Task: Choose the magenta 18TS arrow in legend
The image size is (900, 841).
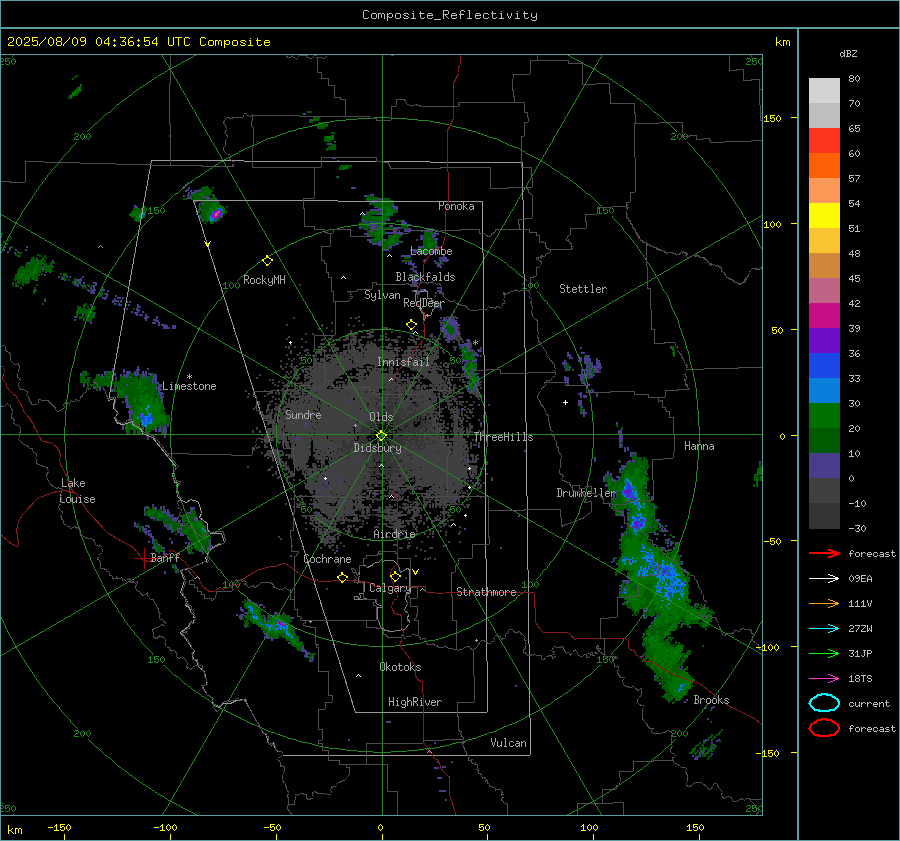Action: tap(824, 679)
